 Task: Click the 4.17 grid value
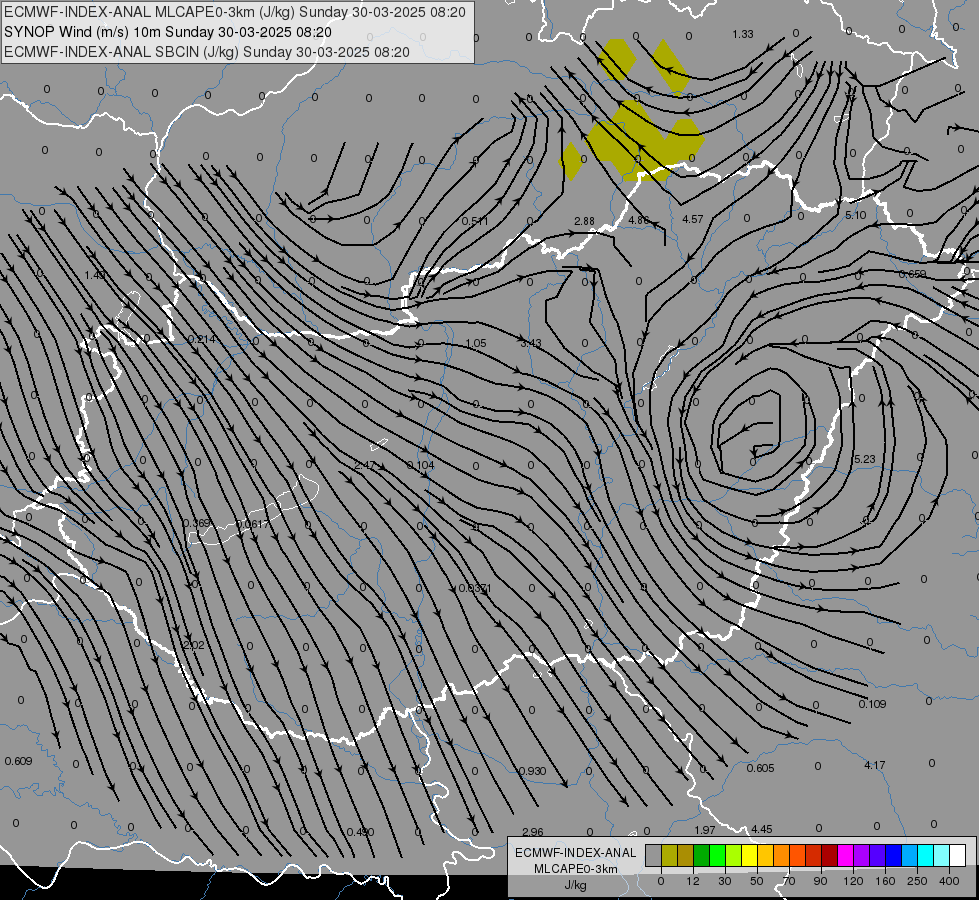click(x=875, y=765)
